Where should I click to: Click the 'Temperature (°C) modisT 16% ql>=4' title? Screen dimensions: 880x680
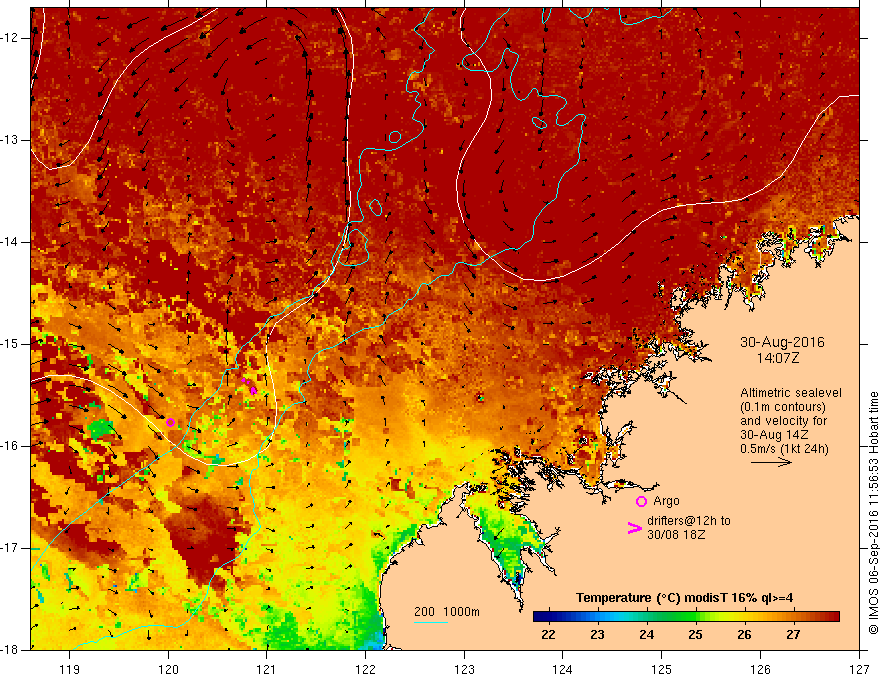pos(684,598)
